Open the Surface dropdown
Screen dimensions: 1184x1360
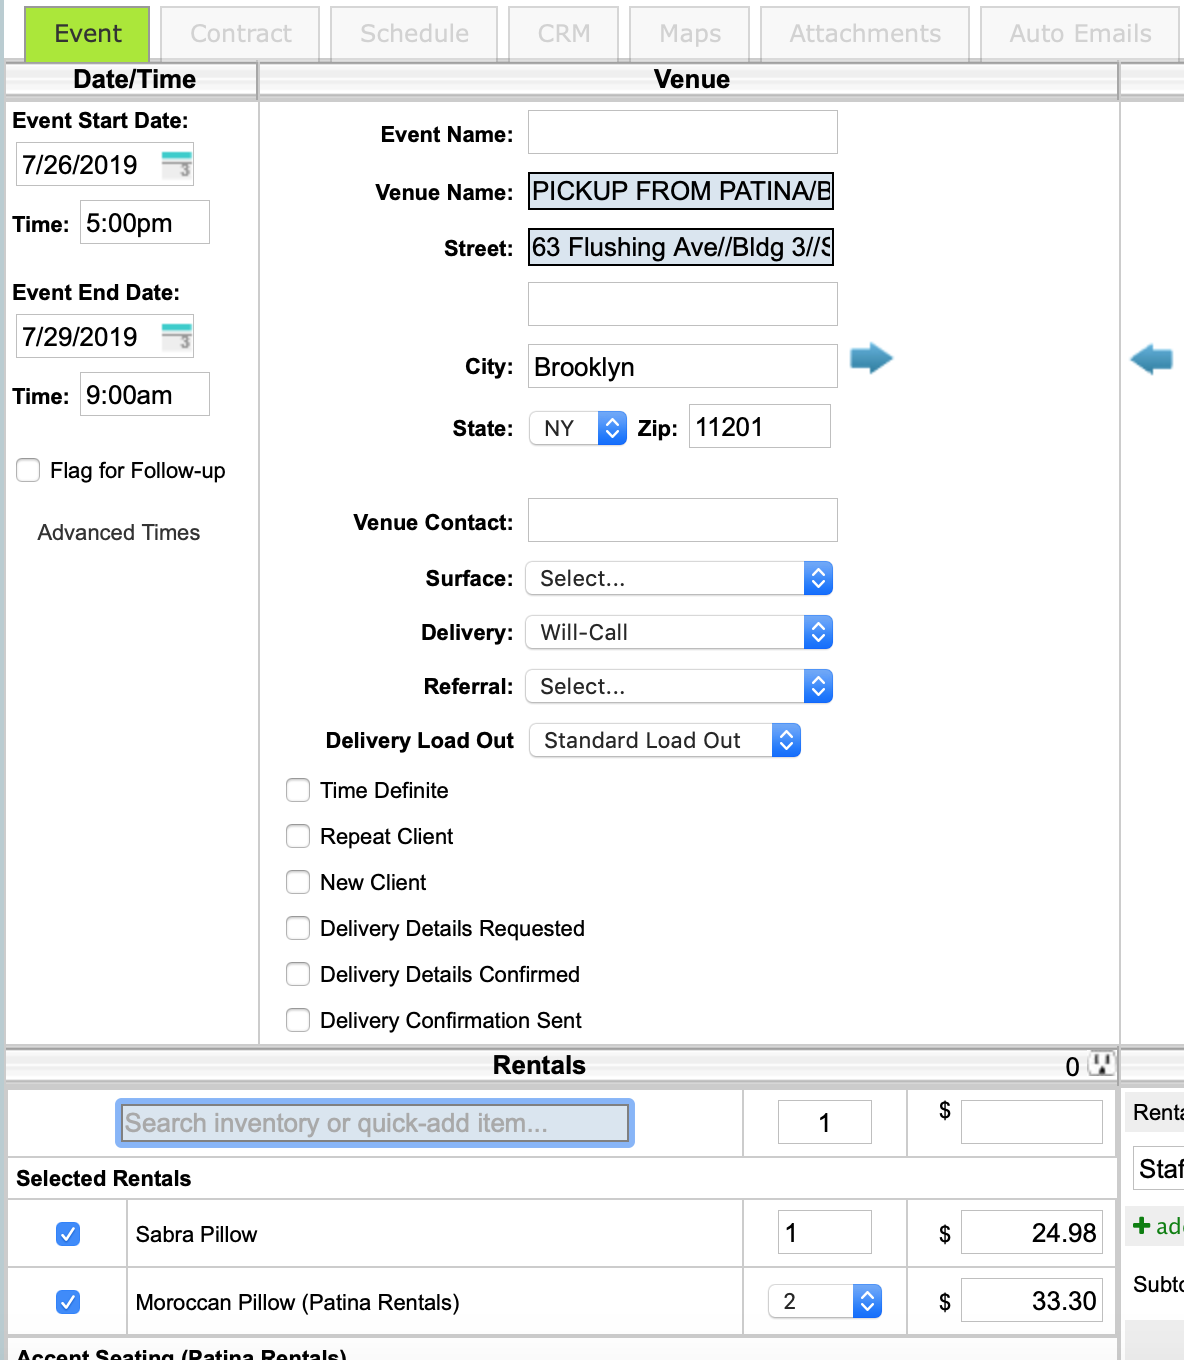pos(679,578)
